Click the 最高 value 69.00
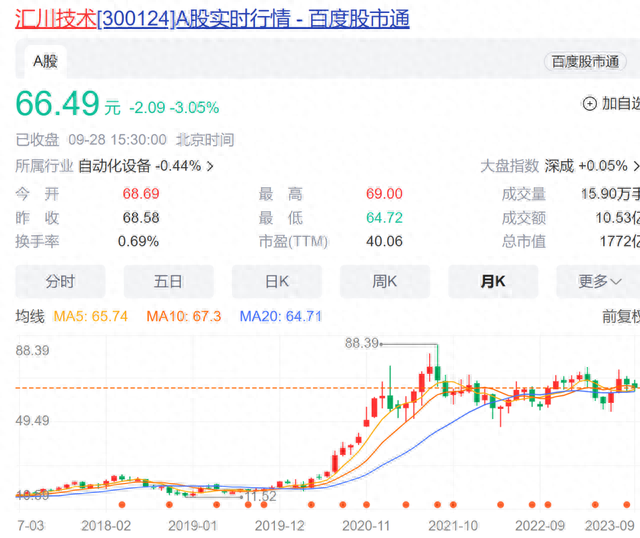This screenshot has width=640, height=538. [384, 193]
